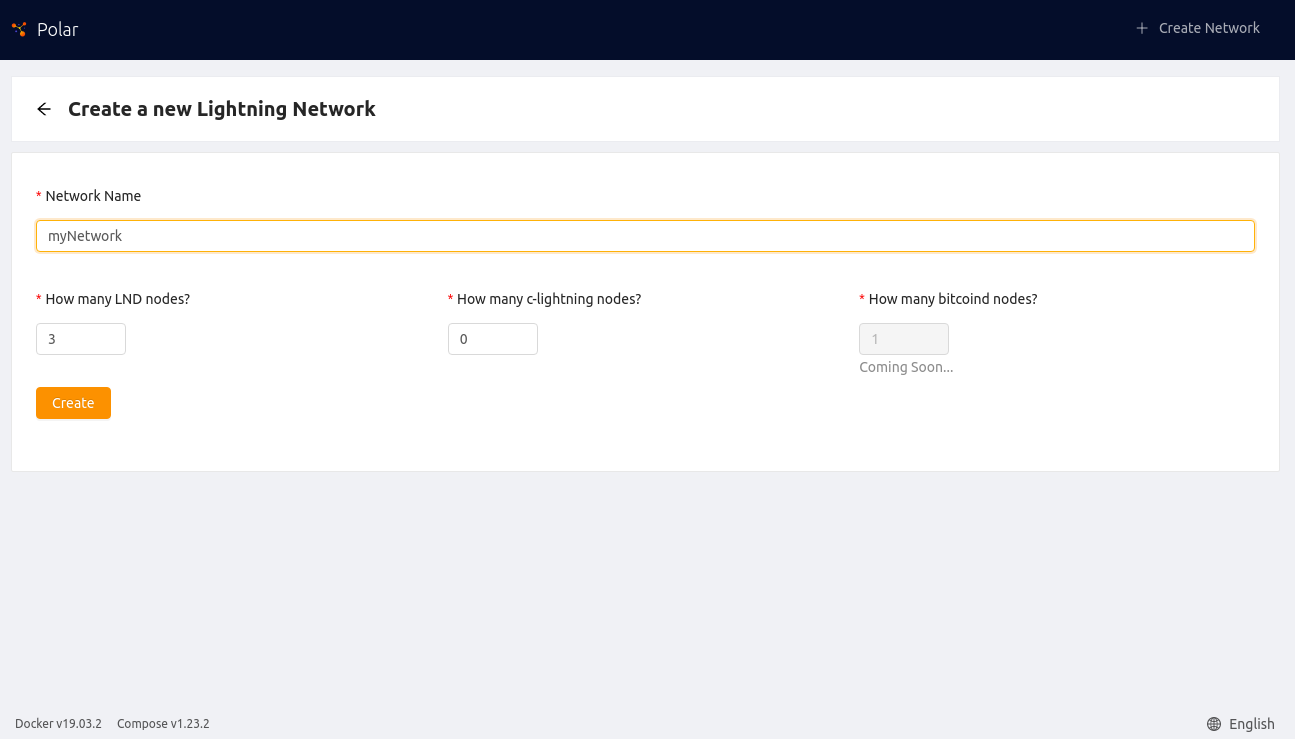Click the How many c-lightning nodes label
This screenshot has width=1295, height=739.
[549, 299]
